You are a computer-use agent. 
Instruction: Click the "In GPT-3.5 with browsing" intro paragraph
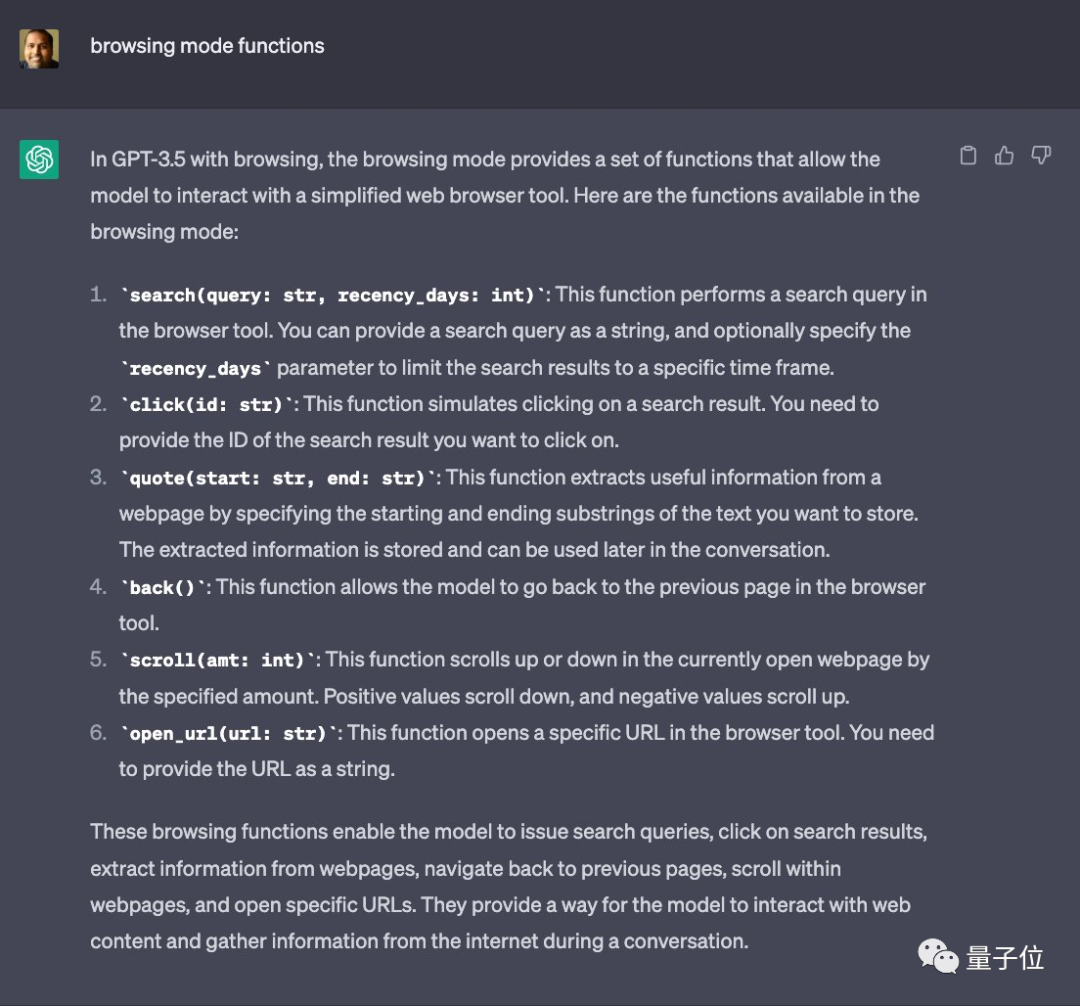coord(500,195)
